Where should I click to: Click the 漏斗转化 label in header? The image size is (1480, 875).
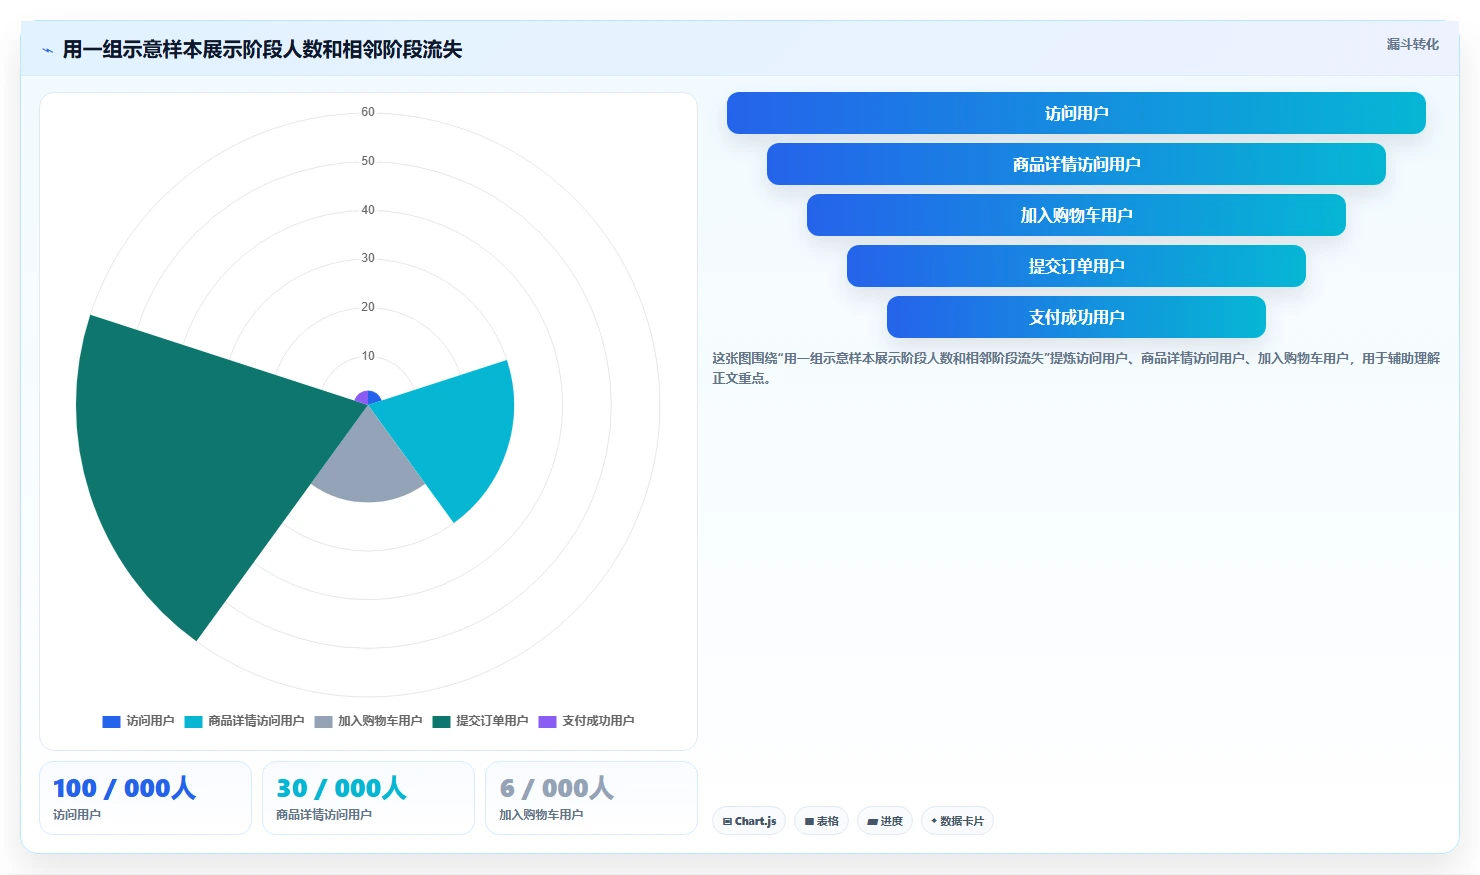pyautogui.click(x=1412, y=44)
